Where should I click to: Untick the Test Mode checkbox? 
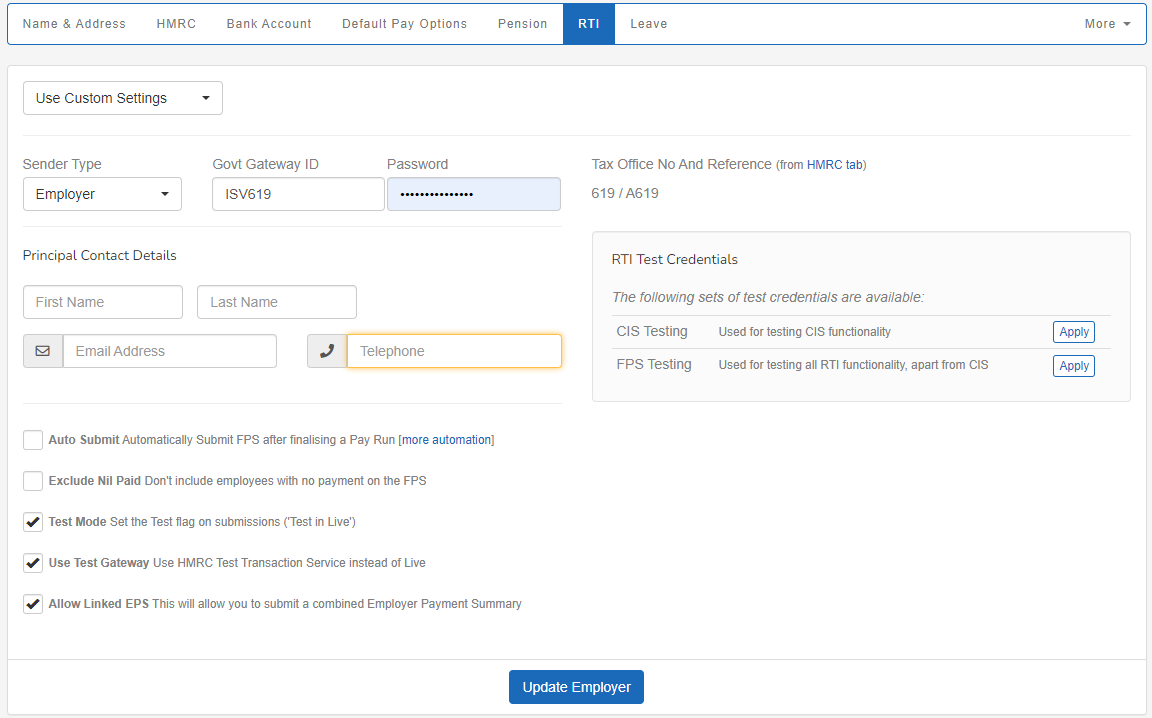coord(33,523)
